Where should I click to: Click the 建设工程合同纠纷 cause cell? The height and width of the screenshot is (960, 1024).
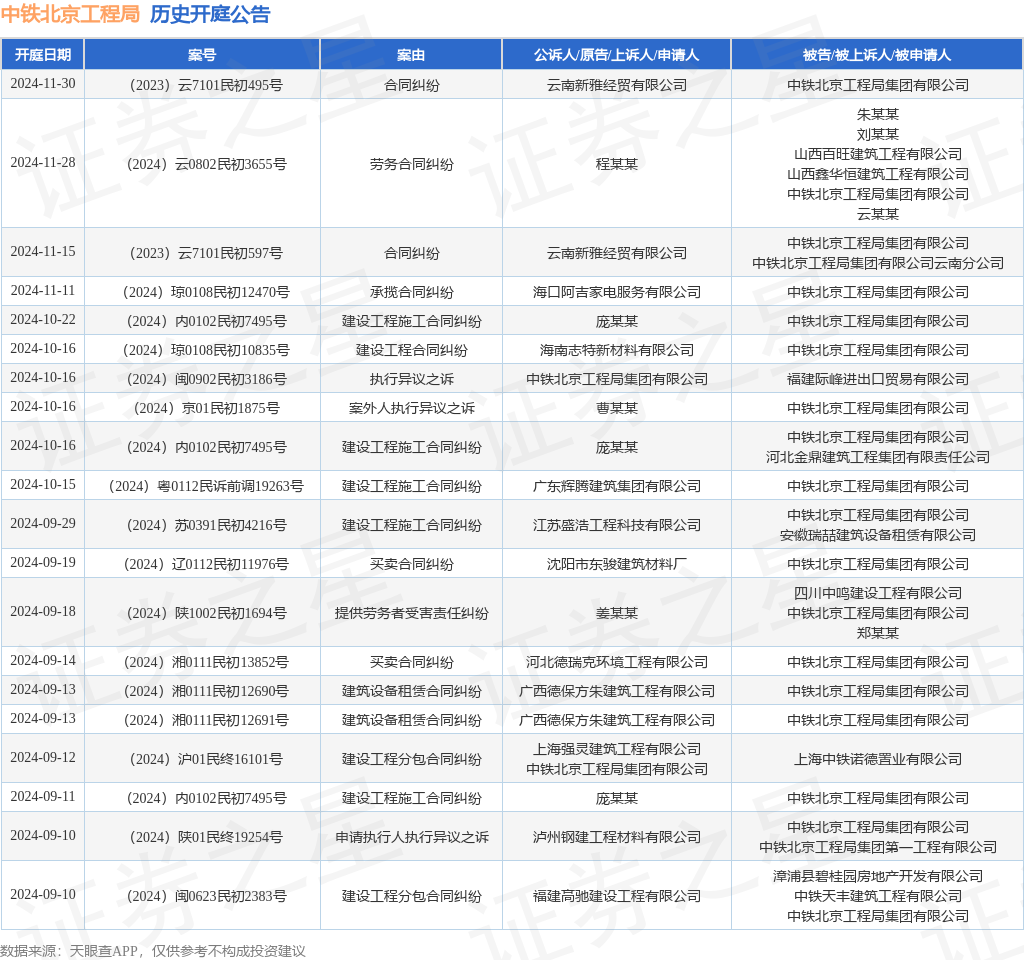[x=411, y=351]
